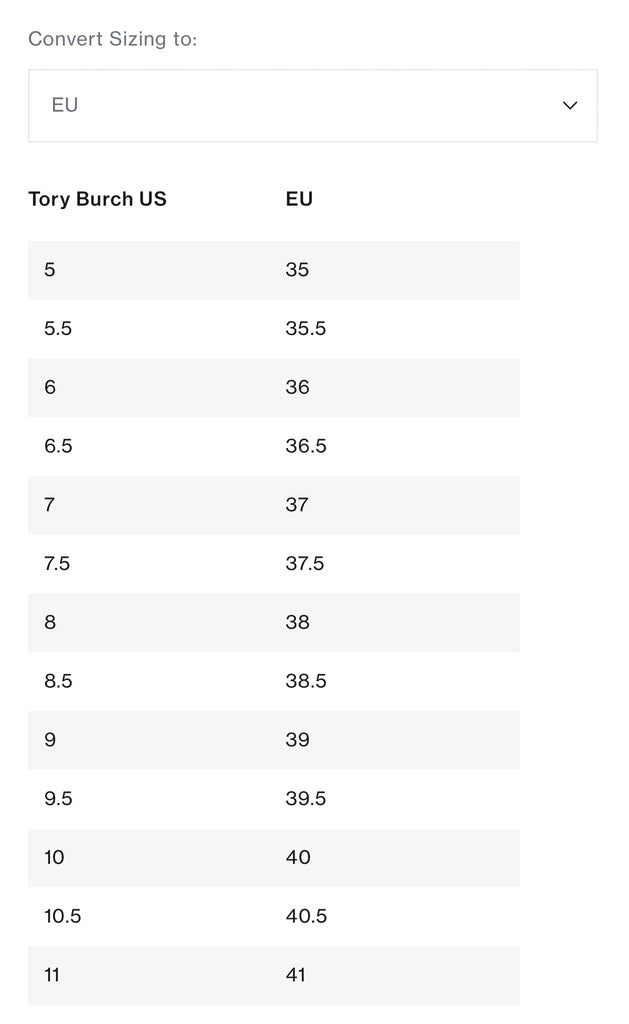Click the US 8.5 size value
Image resolution: width=629 pixels, height=1024 pixels.
[58, 681]
